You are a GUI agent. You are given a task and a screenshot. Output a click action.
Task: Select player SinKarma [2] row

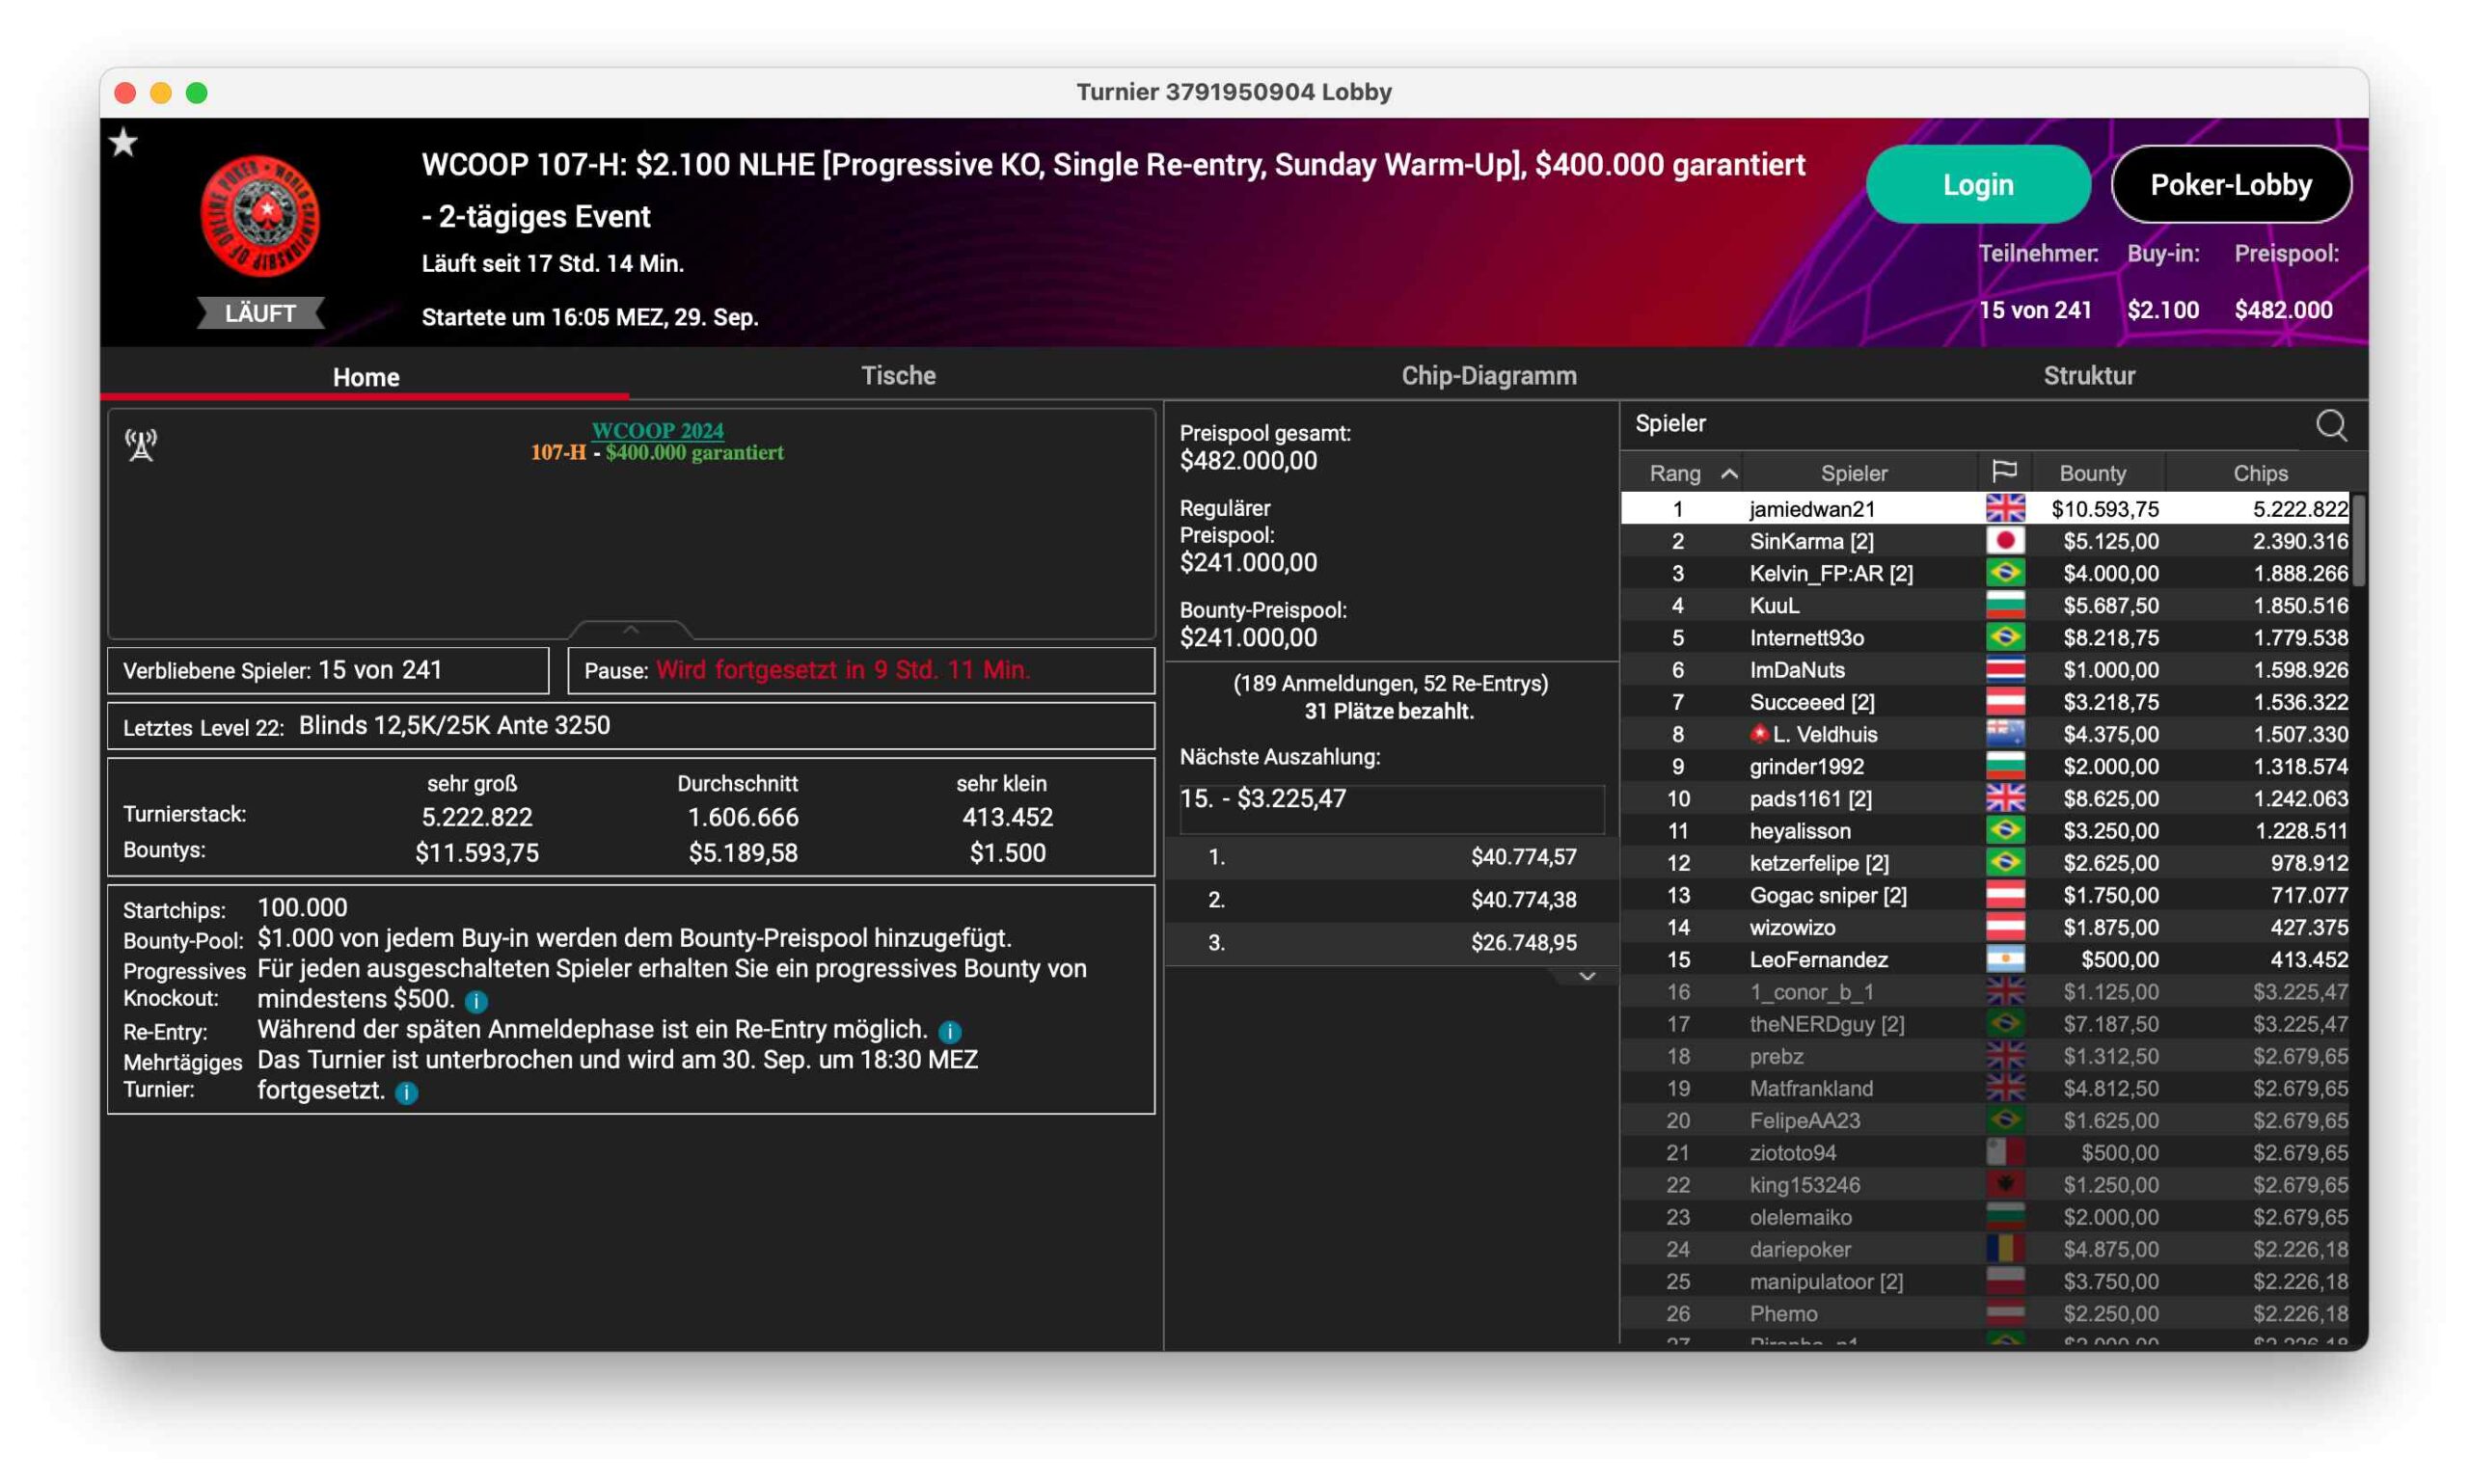click(1810, 541)
